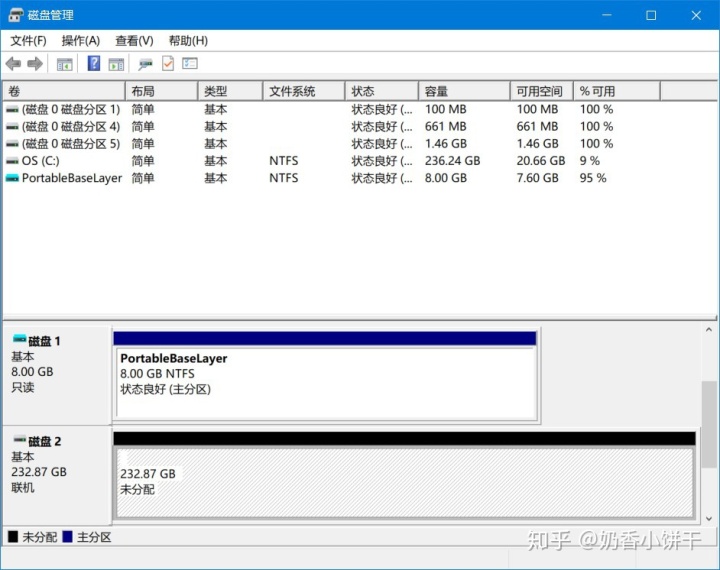Sort by the % 可用 column header
Viewport: 720px width, 570px height.
click(x=617, y=91)
